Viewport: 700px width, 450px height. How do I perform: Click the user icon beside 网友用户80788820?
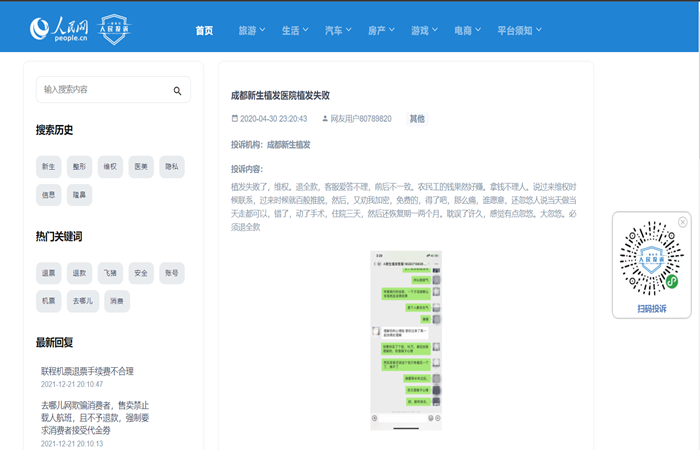pyautogui.click(x=325, y=118)
